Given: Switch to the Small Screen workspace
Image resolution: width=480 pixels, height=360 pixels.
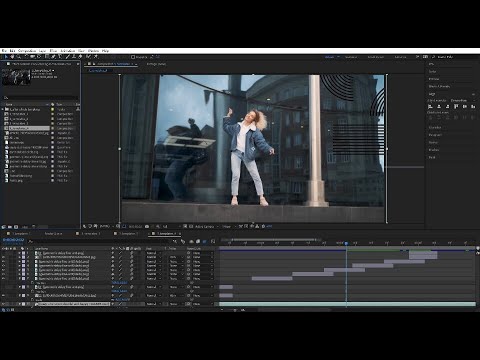Looking at the screenshot, I should [x=375, y=57].
